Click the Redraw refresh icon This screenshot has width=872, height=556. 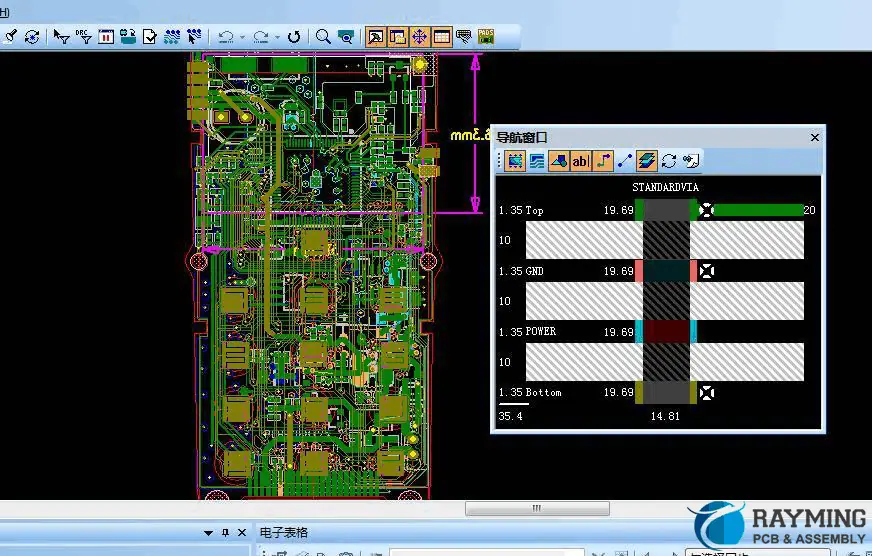tap(294, 37)
